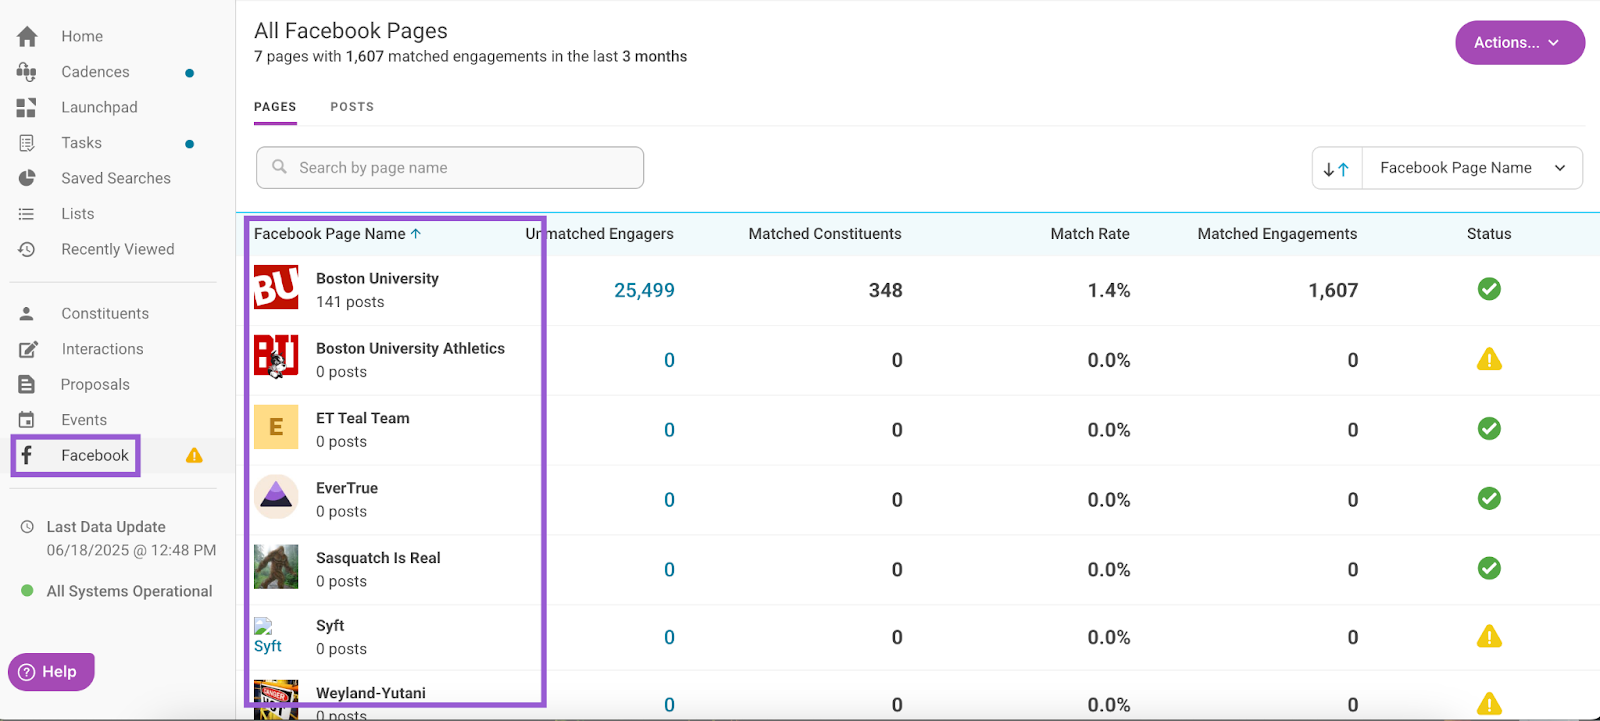
Task: Open the Weyland-Yutani page link
Action: (371, 693)
